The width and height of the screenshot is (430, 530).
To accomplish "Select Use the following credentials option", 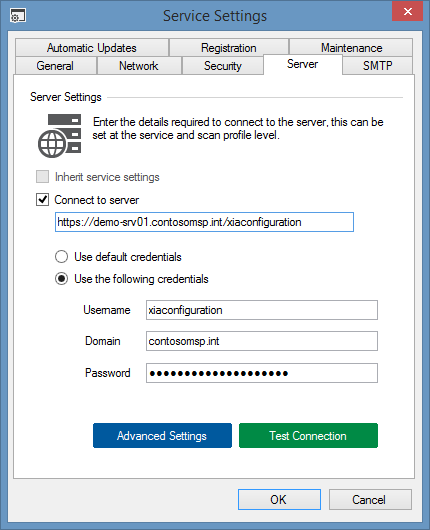I will pyautogui.click(x=62, y=279).
